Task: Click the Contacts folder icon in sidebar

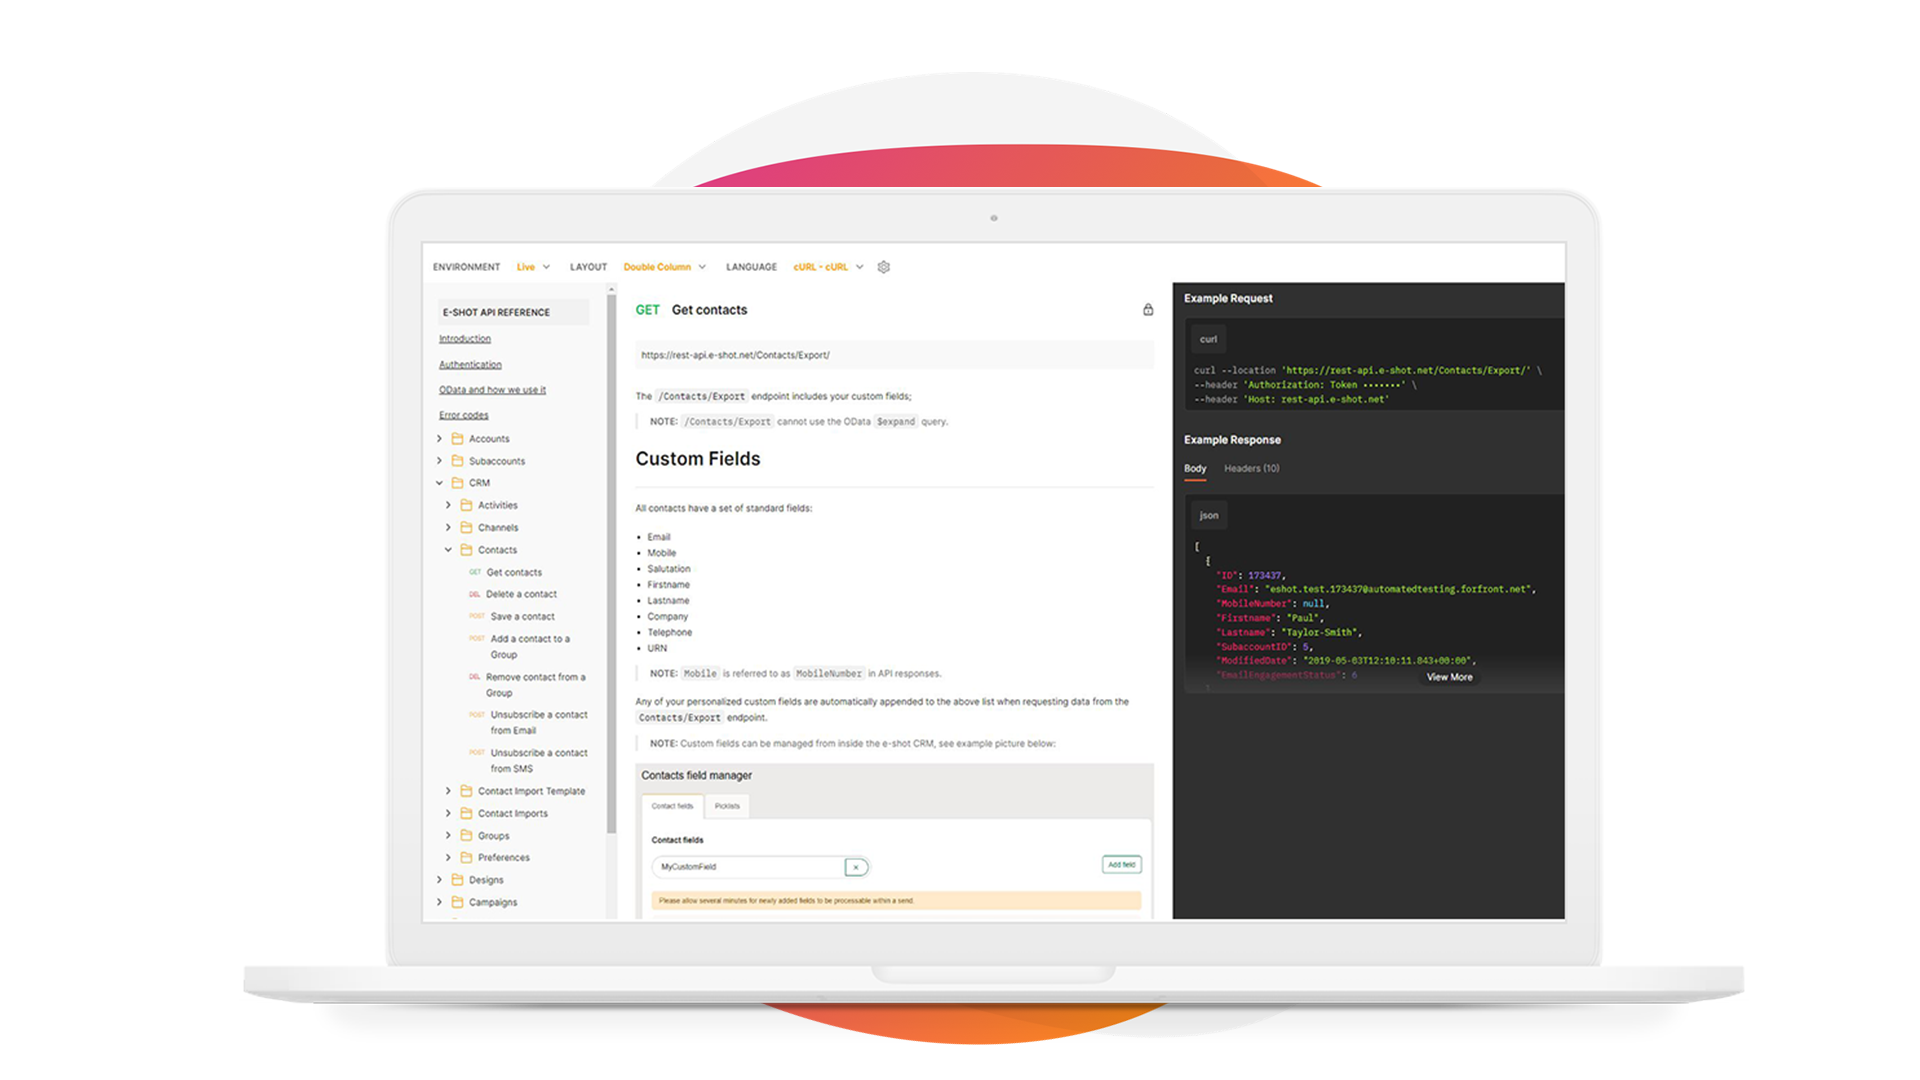Action: (x=468, y=550)
